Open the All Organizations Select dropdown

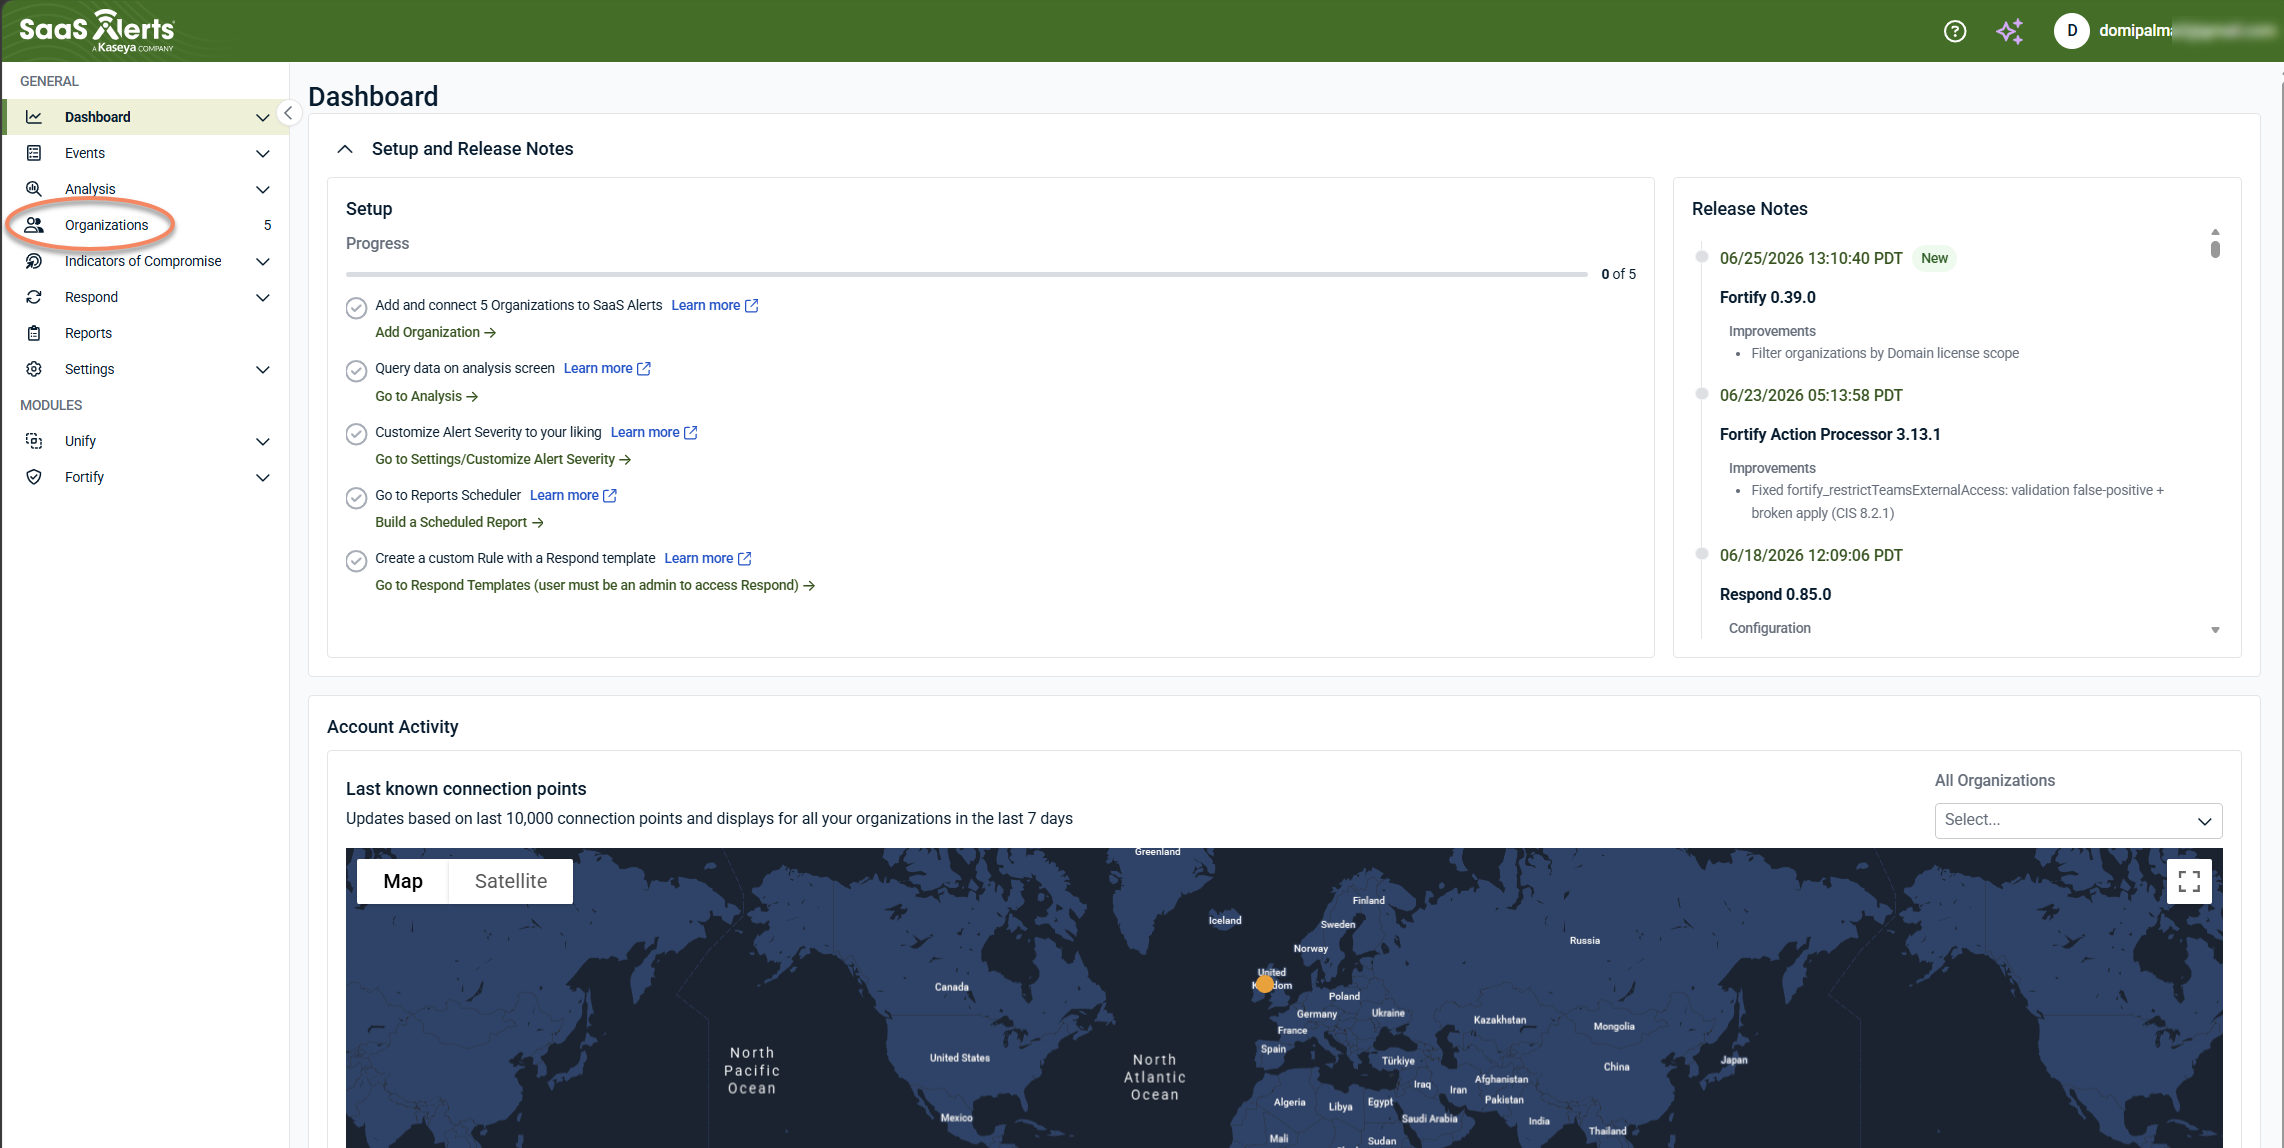(x=2078, y=820)
